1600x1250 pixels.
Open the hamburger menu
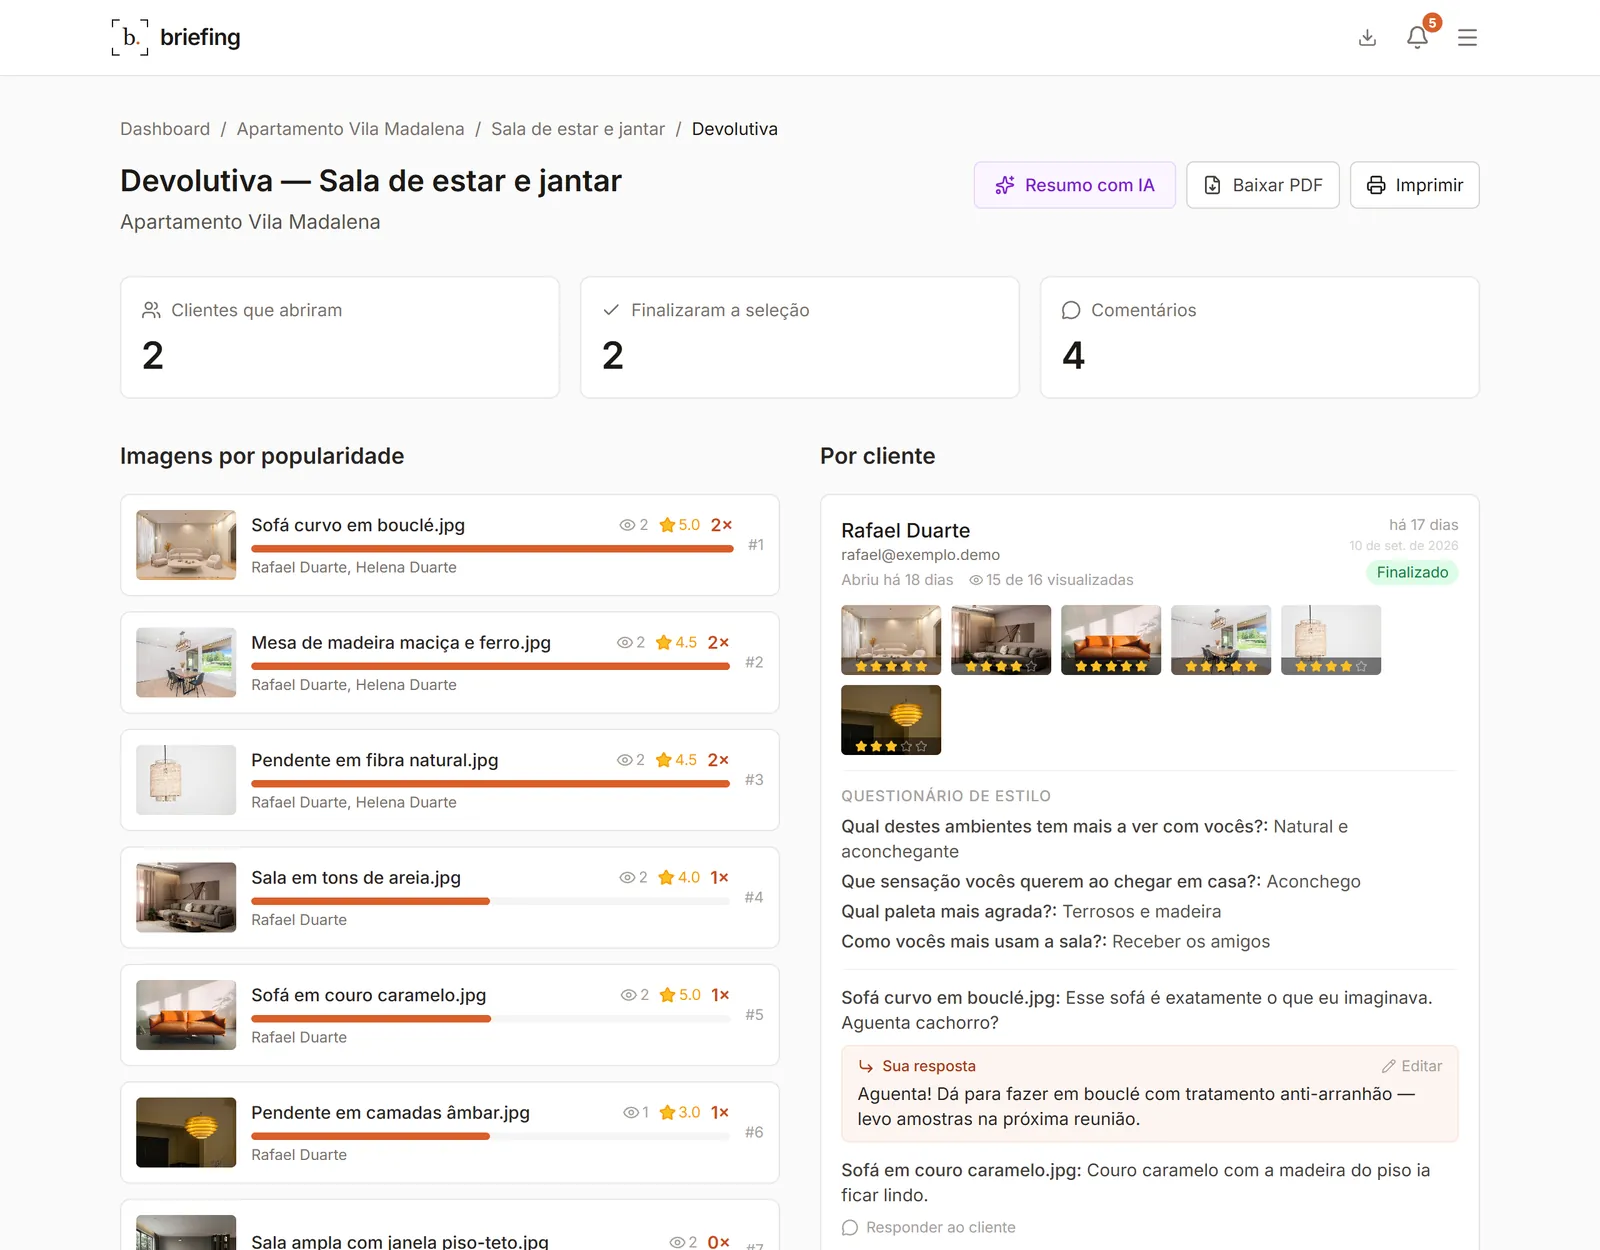coord(1467,37)
